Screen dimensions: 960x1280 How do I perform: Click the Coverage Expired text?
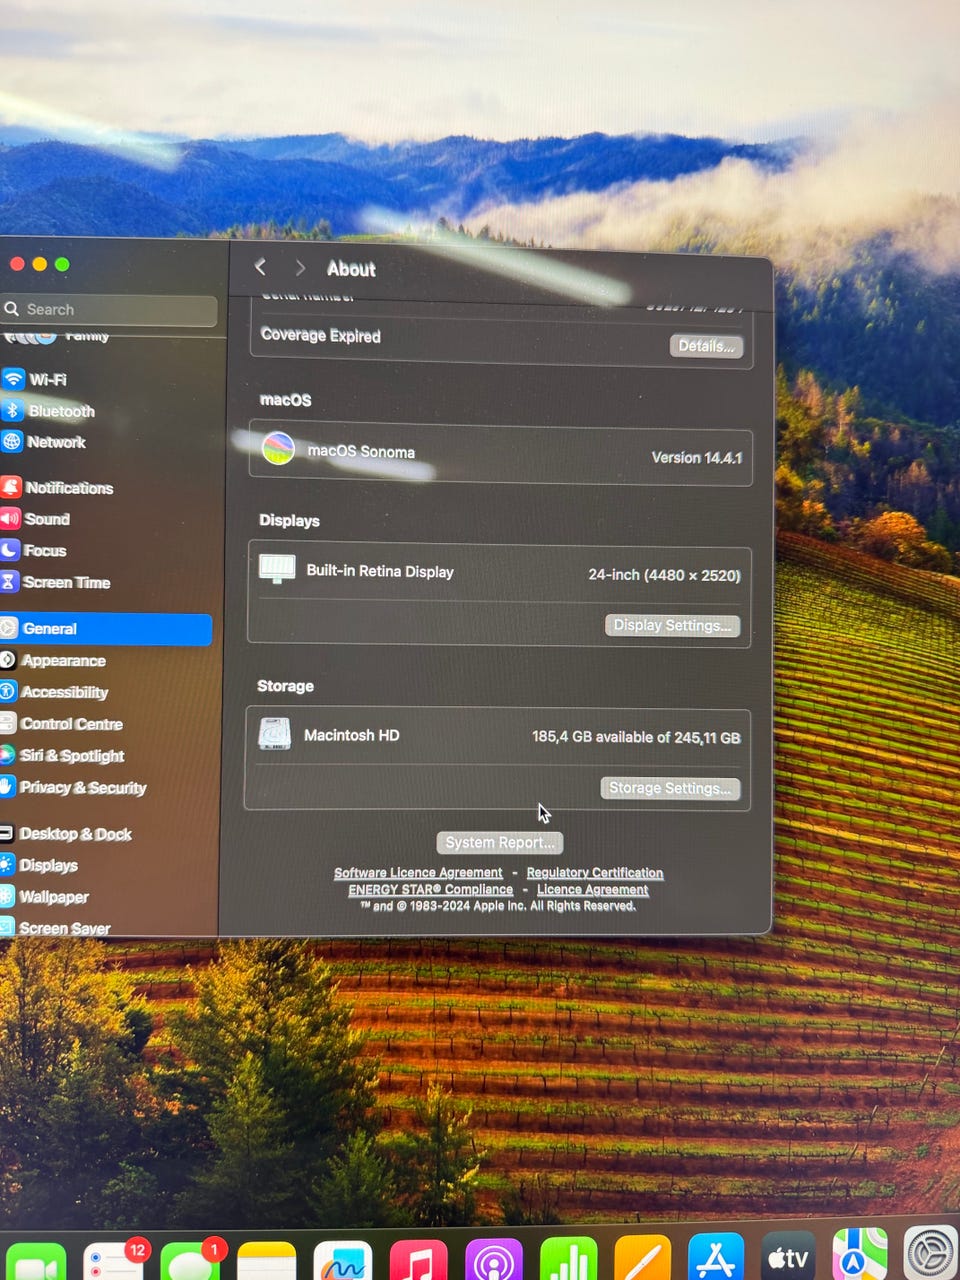click(320, 336)
